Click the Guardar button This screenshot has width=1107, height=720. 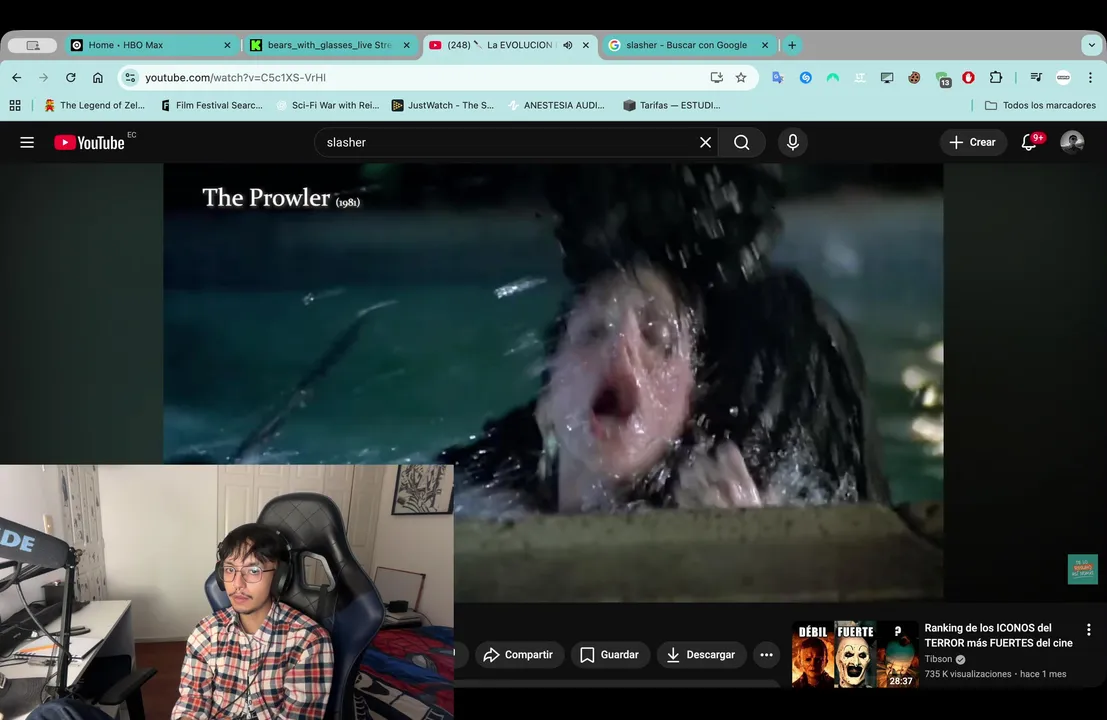610,655
